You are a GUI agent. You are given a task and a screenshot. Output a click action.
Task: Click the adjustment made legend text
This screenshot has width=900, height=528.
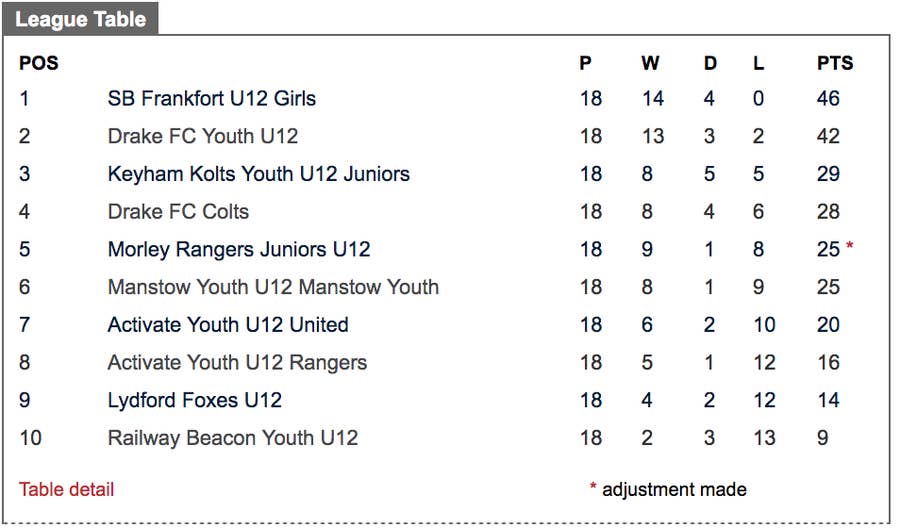point(673,489)
